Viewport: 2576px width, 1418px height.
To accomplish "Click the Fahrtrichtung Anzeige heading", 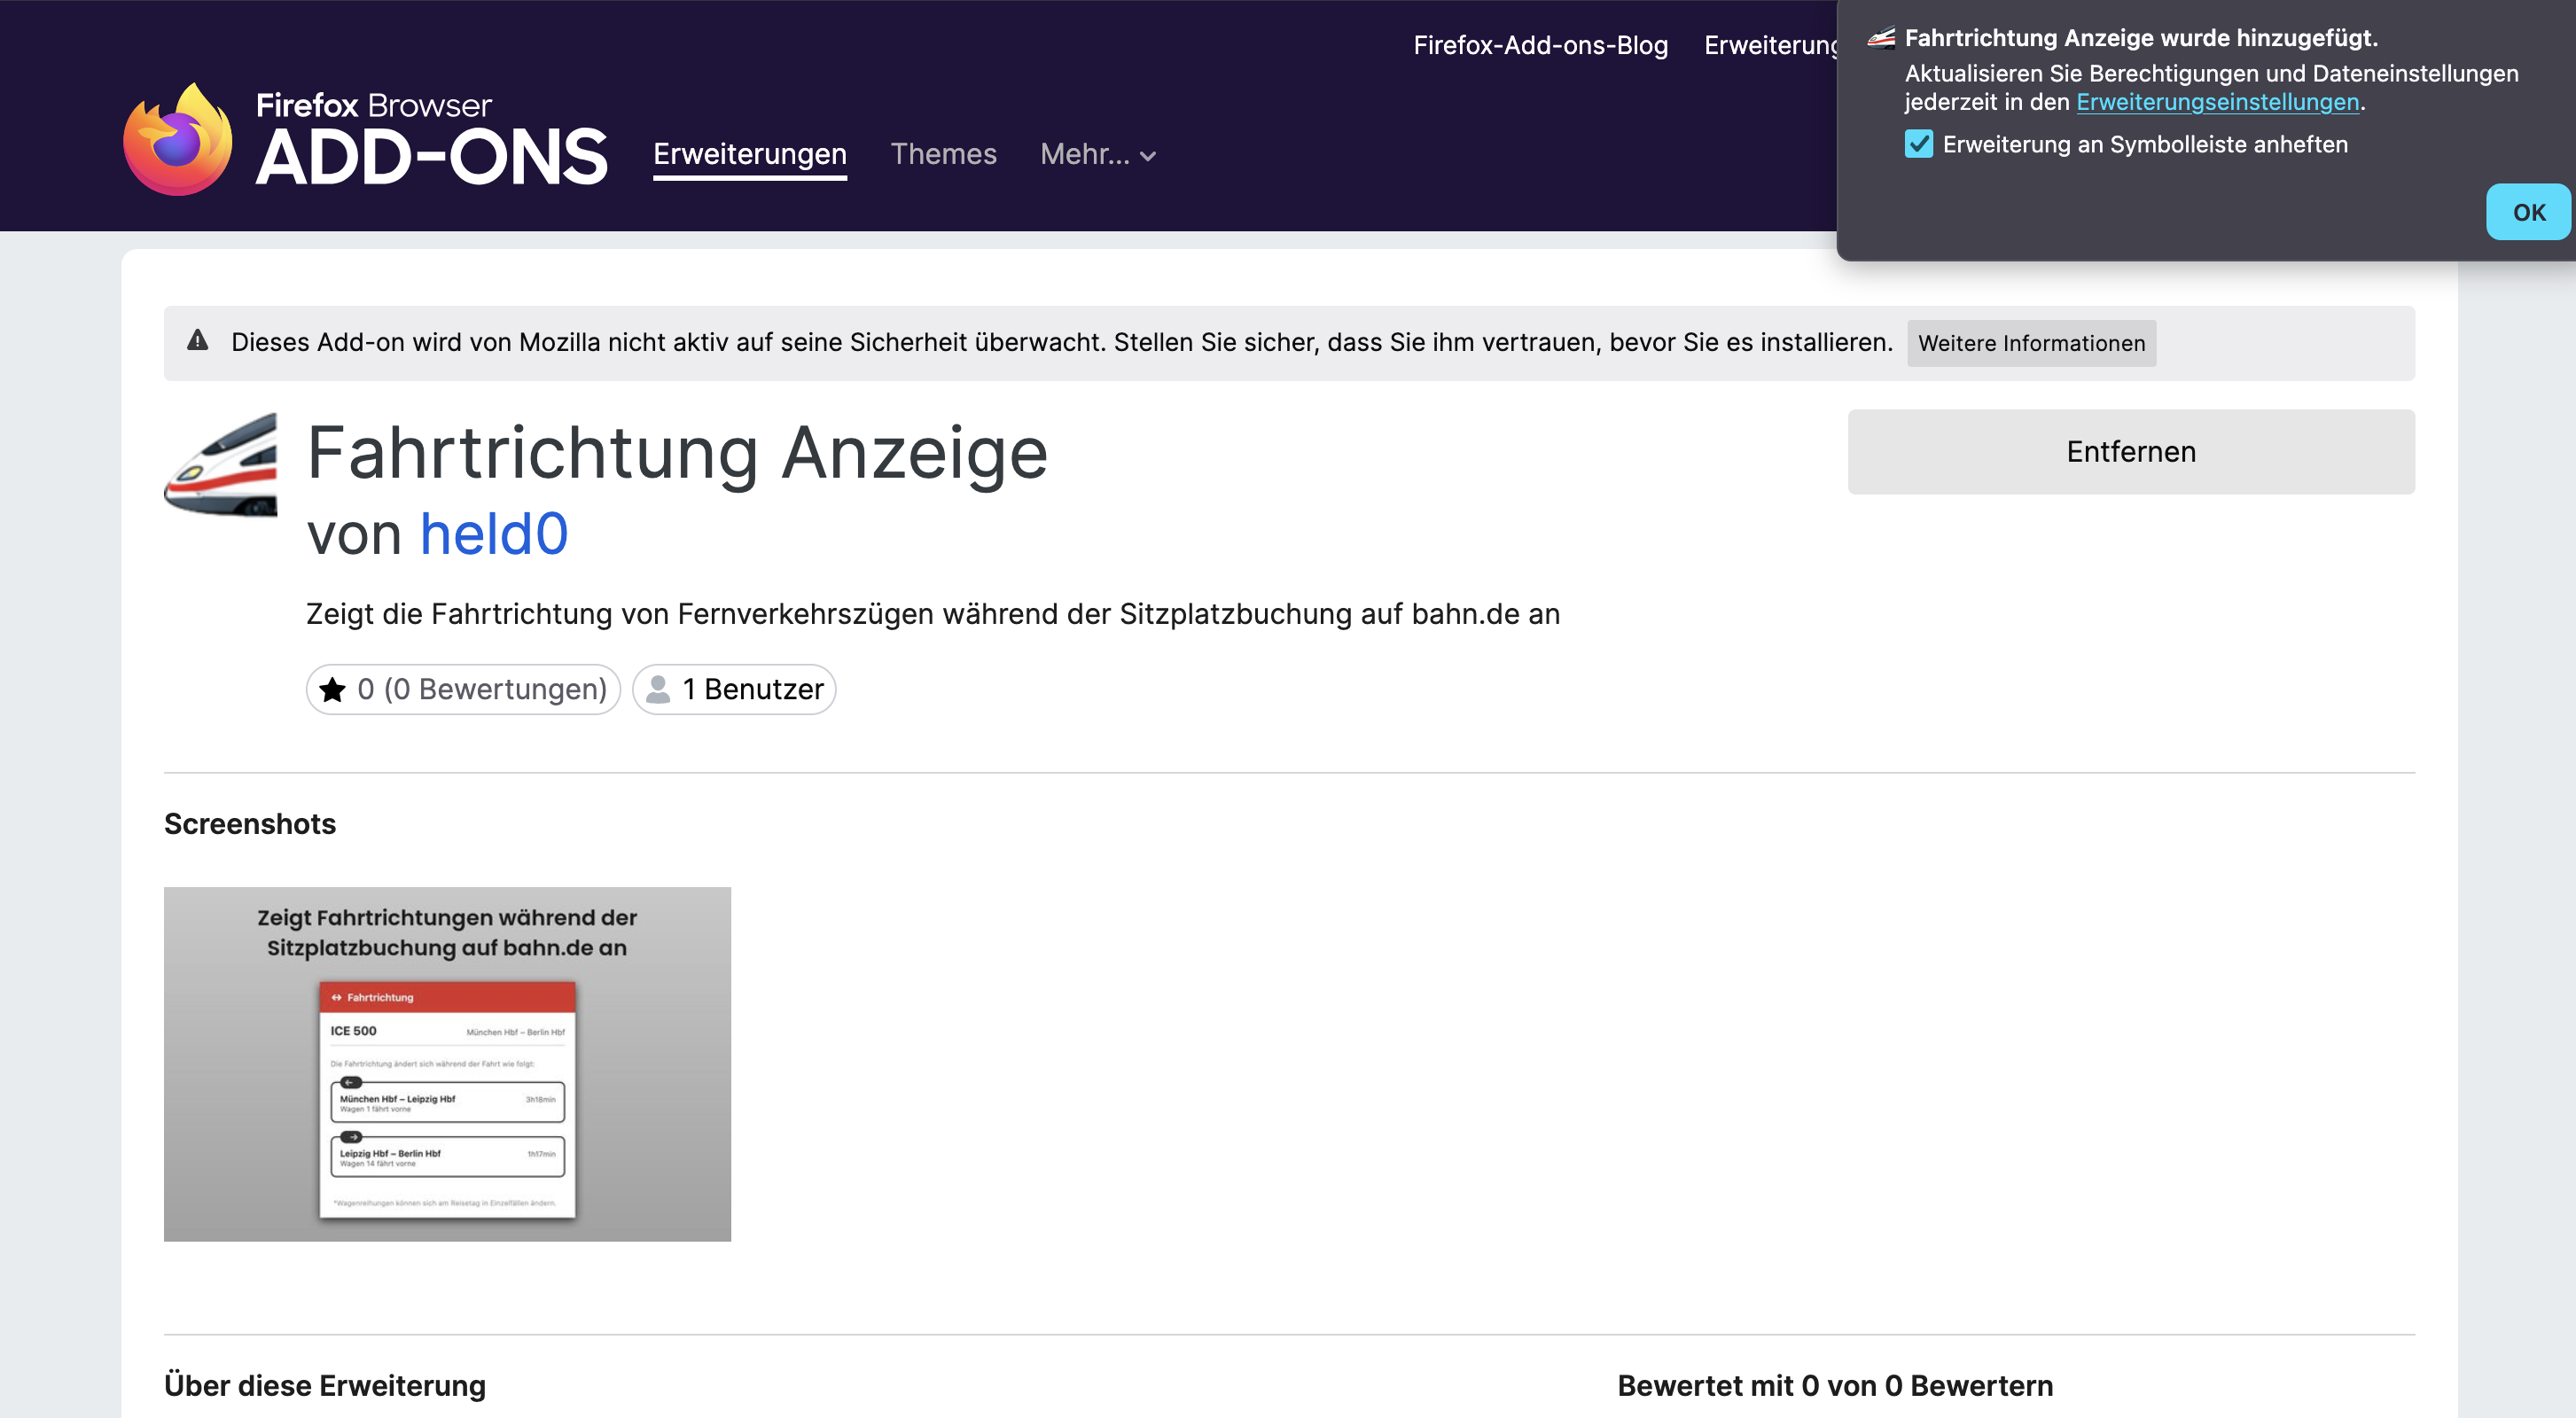I will [677, 453].
